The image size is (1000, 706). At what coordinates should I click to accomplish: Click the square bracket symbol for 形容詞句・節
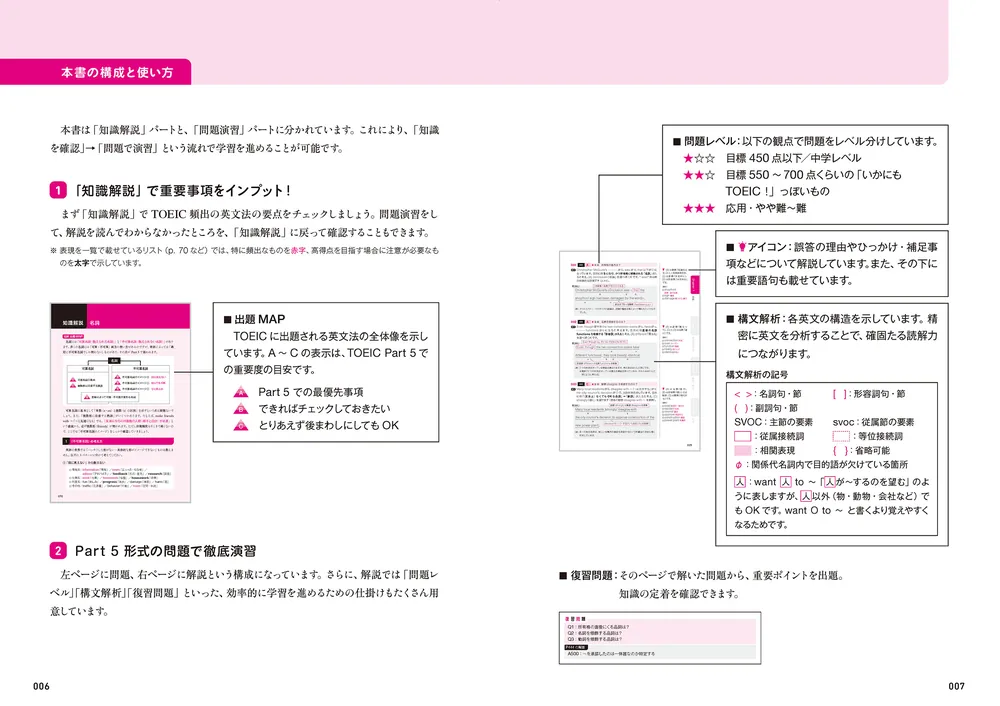839,394
